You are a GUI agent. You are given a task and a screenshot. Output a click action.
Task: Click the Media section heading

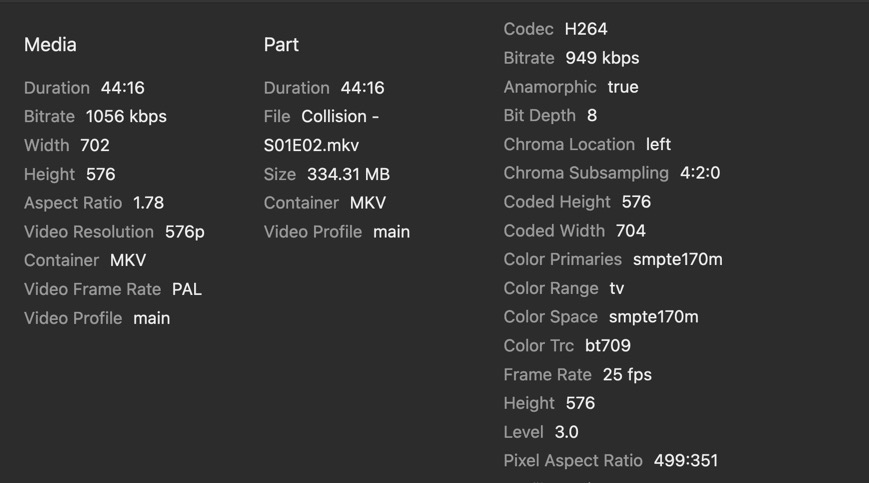[x=50, y=45]
